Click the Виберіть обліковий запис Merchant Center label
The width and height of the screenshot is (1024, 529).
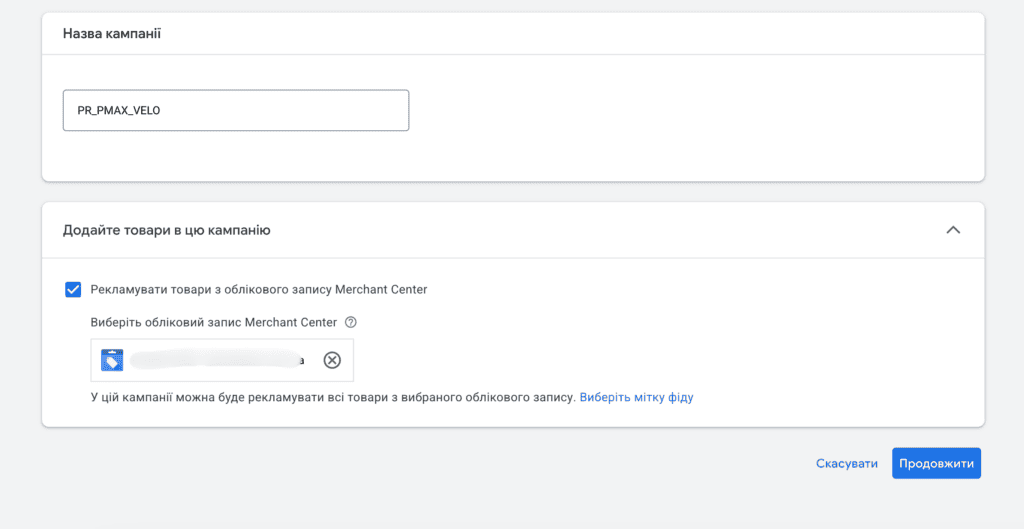(214, 322)
